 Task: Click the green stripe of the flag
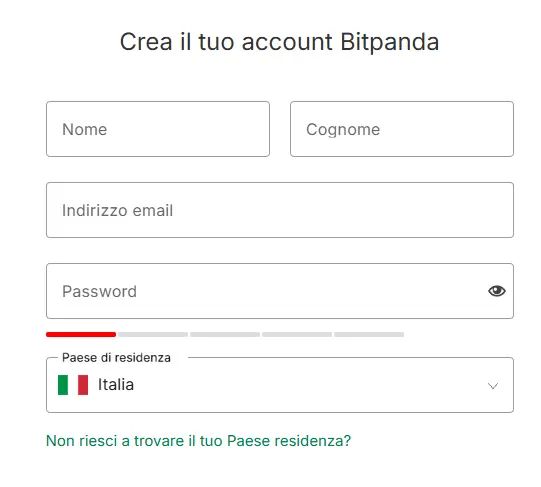[x=63, y=385]
